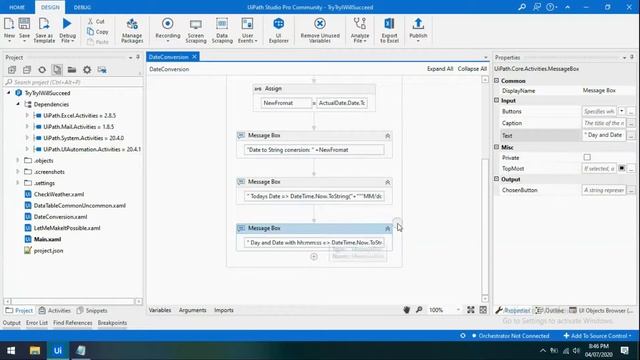
Task: Collapse the Dependencies tree node
Action: point(18,104)
